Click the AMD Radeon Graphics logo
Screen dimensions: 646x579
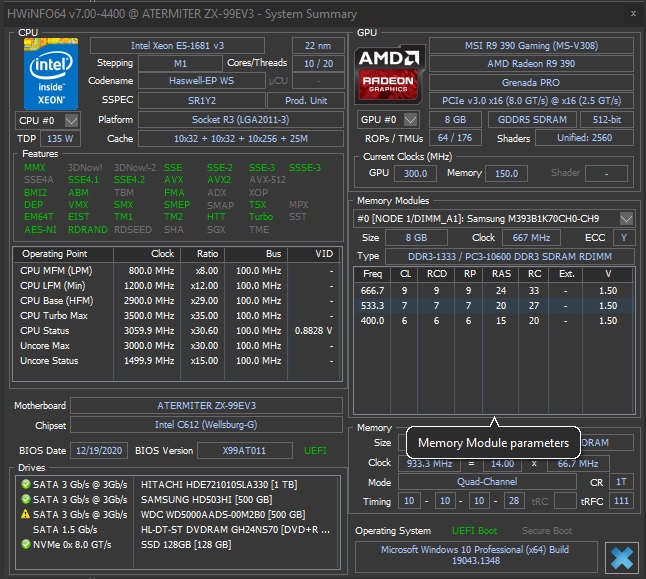click(389, 74)
